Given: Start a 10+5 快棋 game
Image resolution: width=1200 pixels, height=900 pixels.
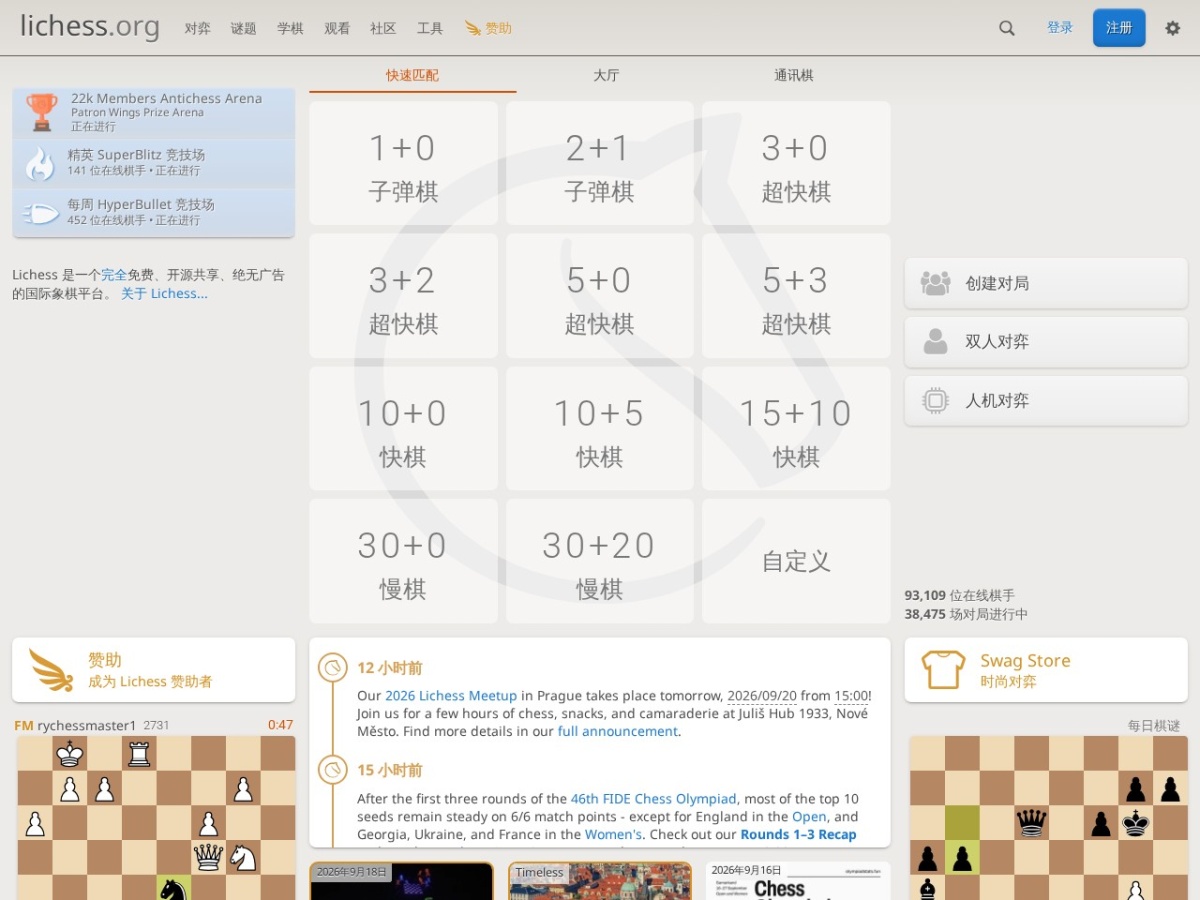Looking at the screenshot, I should tap(600, 428).
